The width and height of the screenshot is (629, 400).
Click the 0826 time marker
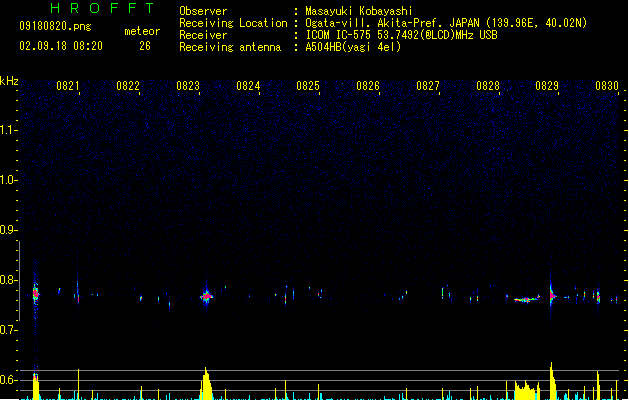click(368, 86)
